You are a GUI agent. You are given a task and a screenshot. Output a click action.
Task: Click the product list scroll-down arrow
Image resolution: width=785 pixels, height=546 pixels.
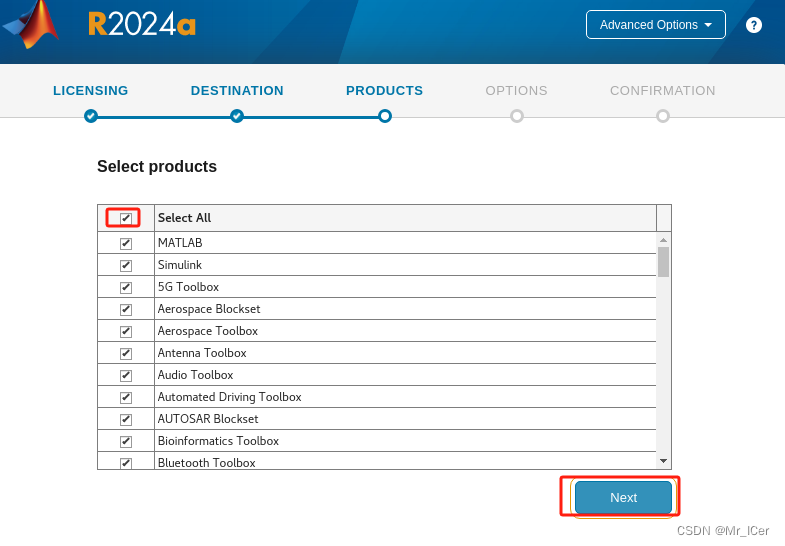[663, 461]
